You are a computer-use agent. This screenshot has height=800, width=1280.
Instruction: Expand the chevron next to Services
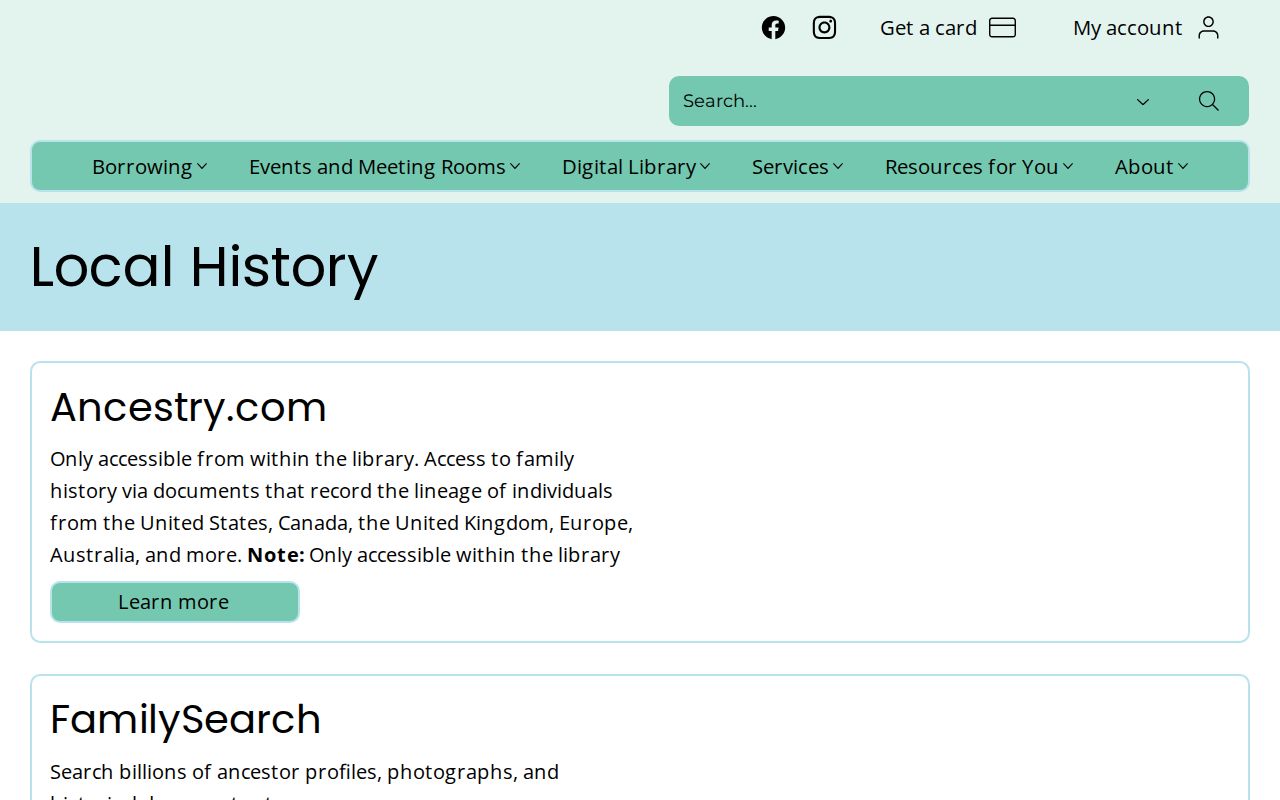tap(838, 167)
